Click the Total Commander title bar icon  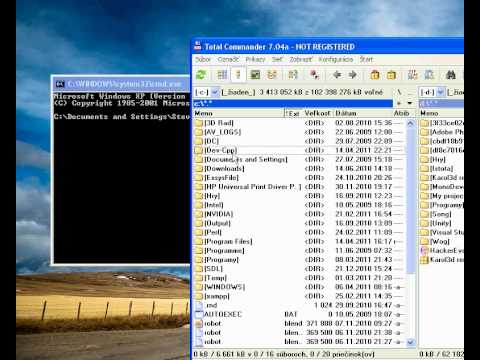tap(198, 46)
